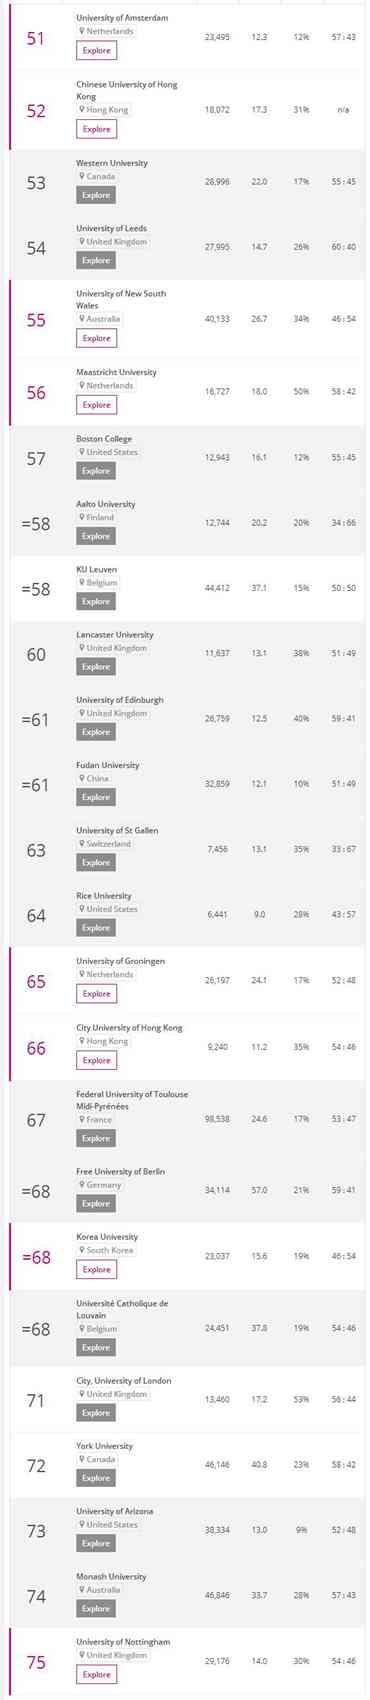
Task: Click the Germany location pin under Free University of Berlin
Action: click(82, 1185)
